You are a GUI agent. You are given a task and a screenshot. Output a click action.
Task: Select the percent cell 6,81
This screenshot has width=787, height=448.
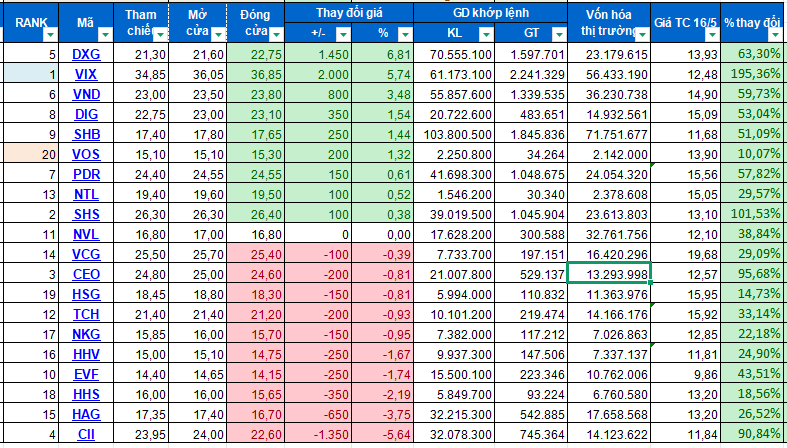(382, 54)
